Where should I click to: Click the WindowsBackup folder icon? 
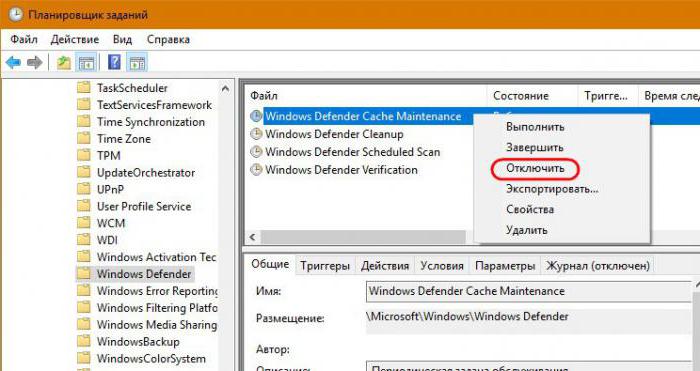coord(83,341)
